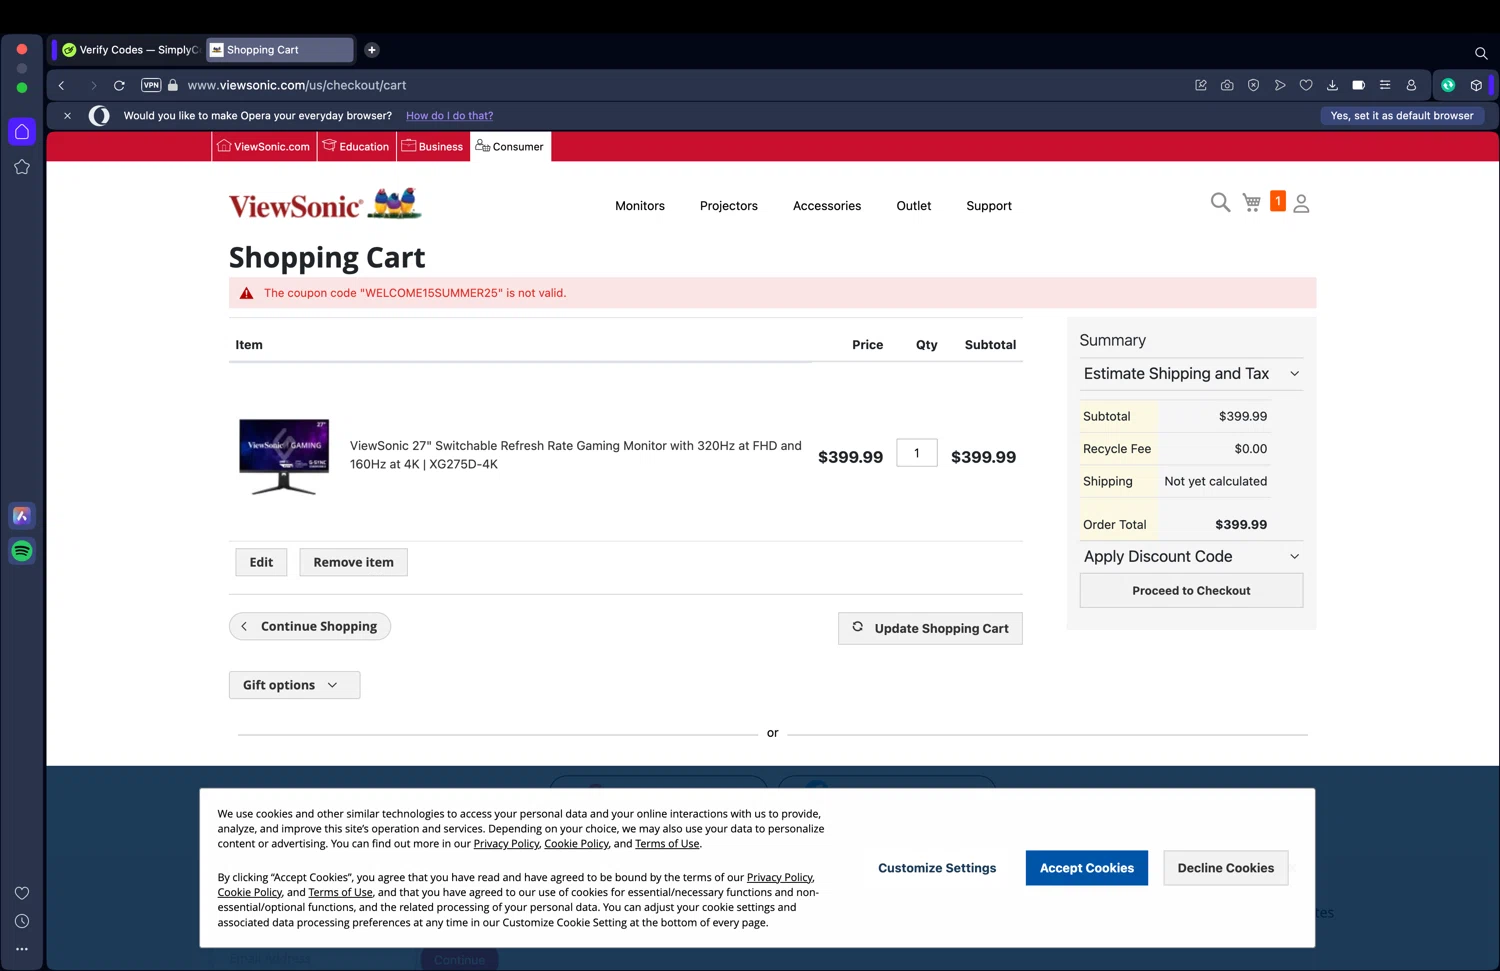Click the send flow arrow icon
This screenshot has height=971, width=1500.
point(1280,85)
